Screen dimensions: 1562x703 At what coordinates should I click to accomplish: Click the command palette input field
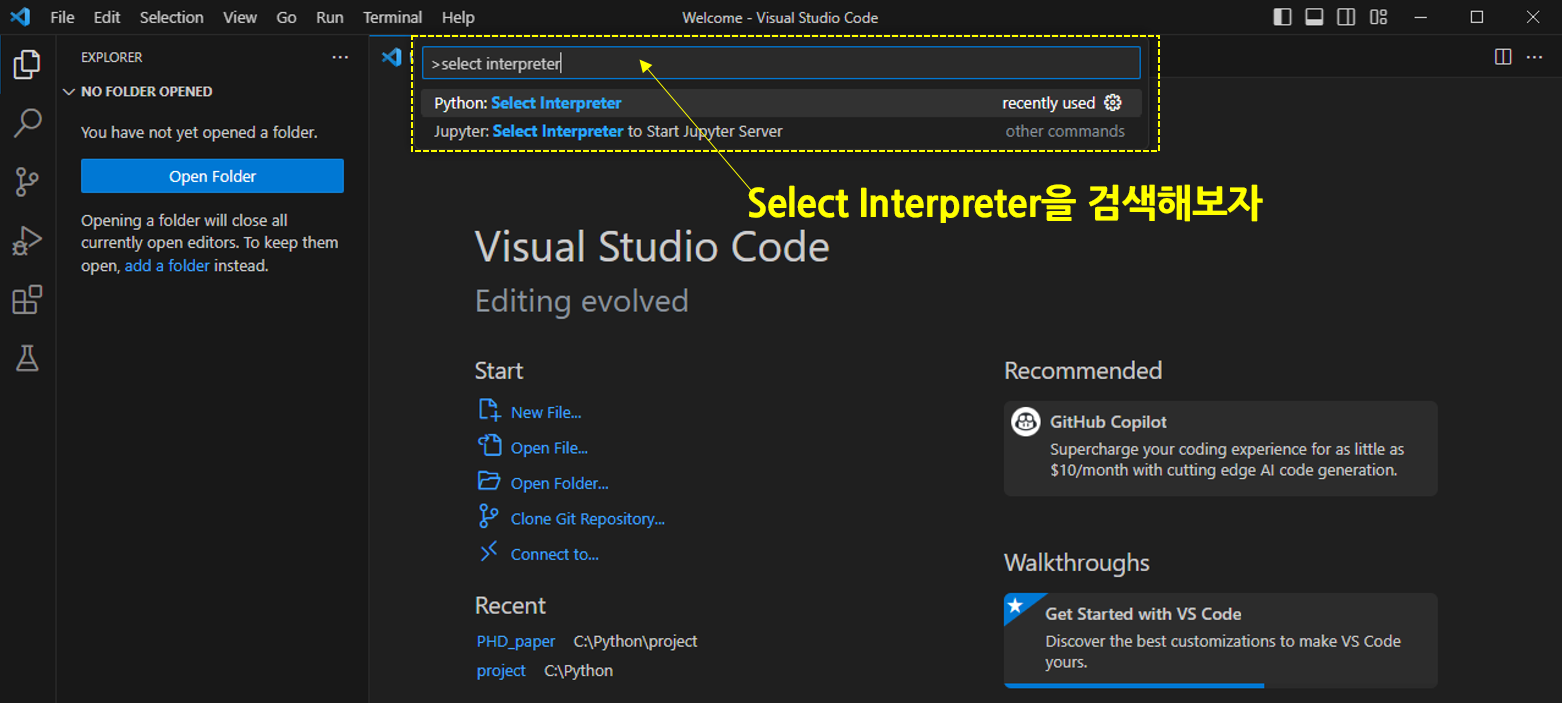[x=781, y=63]
